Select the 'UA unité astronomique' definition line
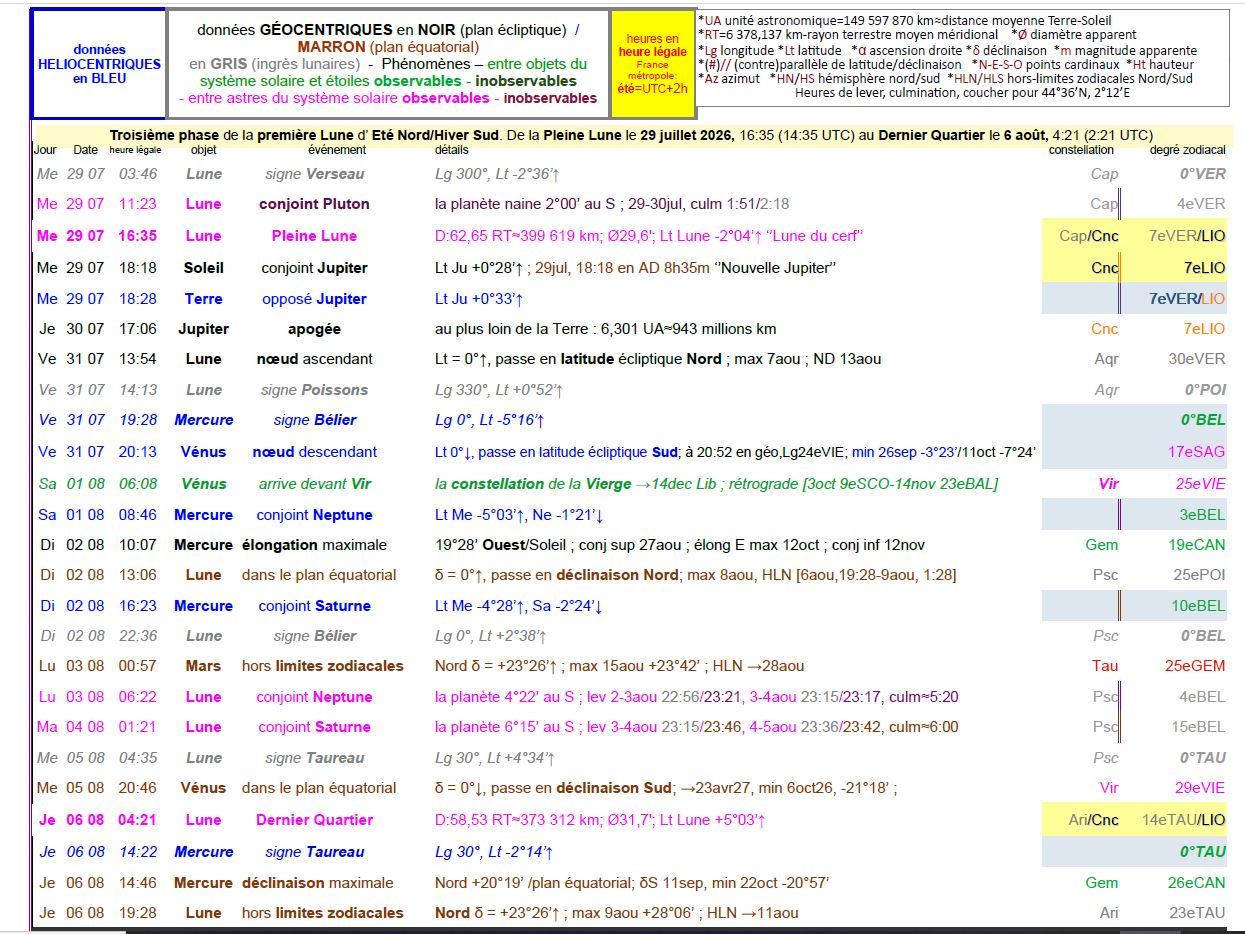The width and height of the screenshot is (1245, 934). 905,20
